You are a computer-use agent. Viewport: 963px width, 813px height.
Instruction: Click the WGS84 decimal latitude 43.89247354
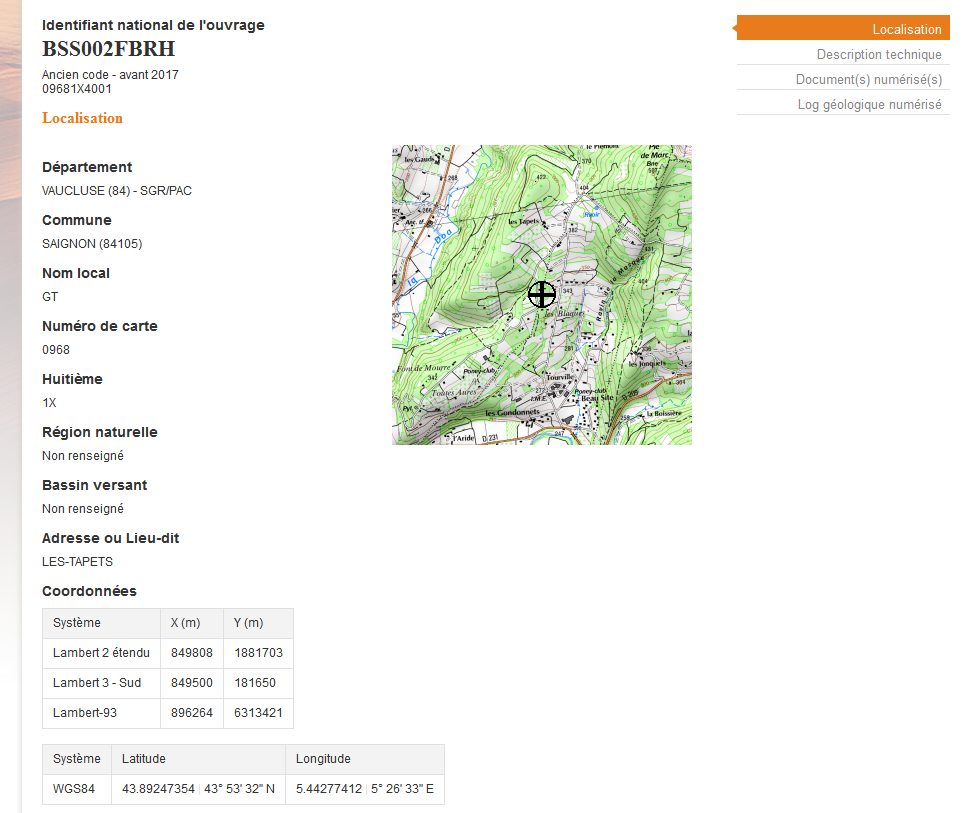(158, 789)
